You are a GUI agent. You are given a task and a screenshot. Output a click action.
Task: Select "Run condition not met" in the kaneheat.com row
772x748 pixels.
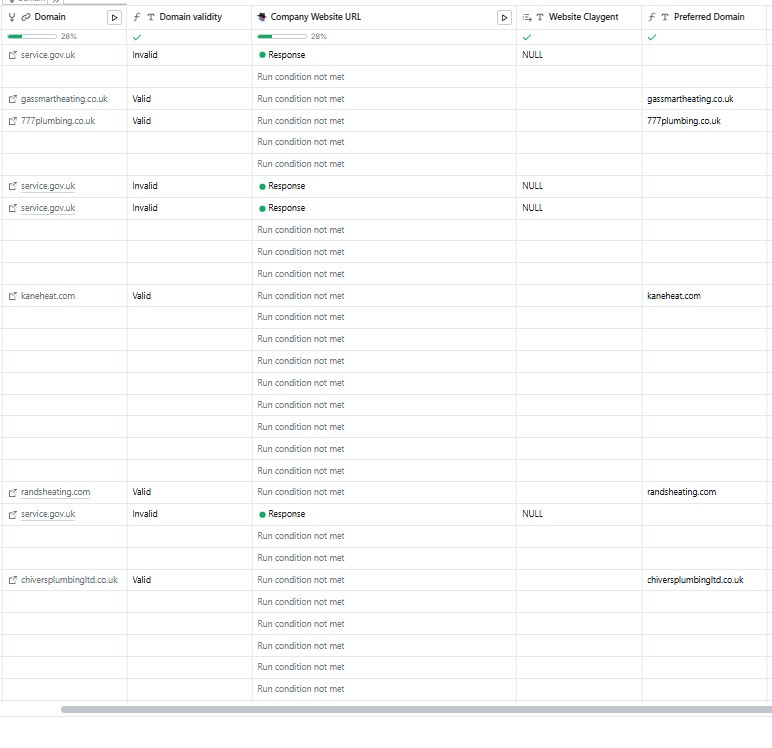coord(301,296)
